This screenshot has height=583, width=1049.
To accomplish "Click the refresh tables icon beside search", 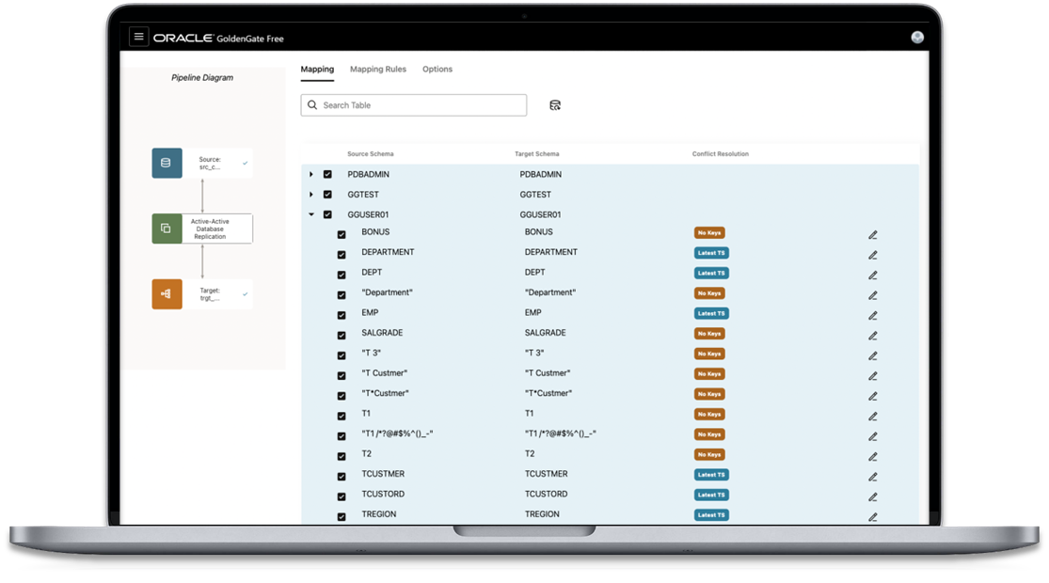I will 555,105.
